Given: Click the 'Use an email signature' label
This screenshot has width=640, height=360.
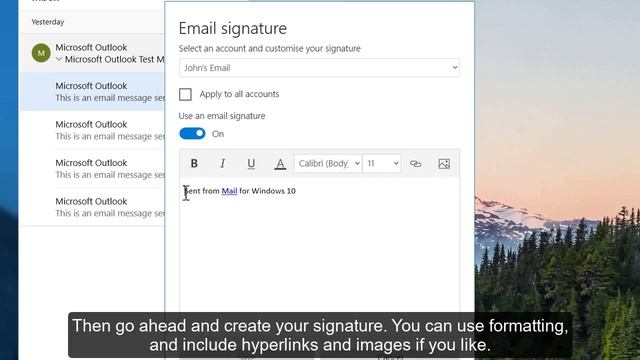Looking at the screenshot, I should pos(222,116).
